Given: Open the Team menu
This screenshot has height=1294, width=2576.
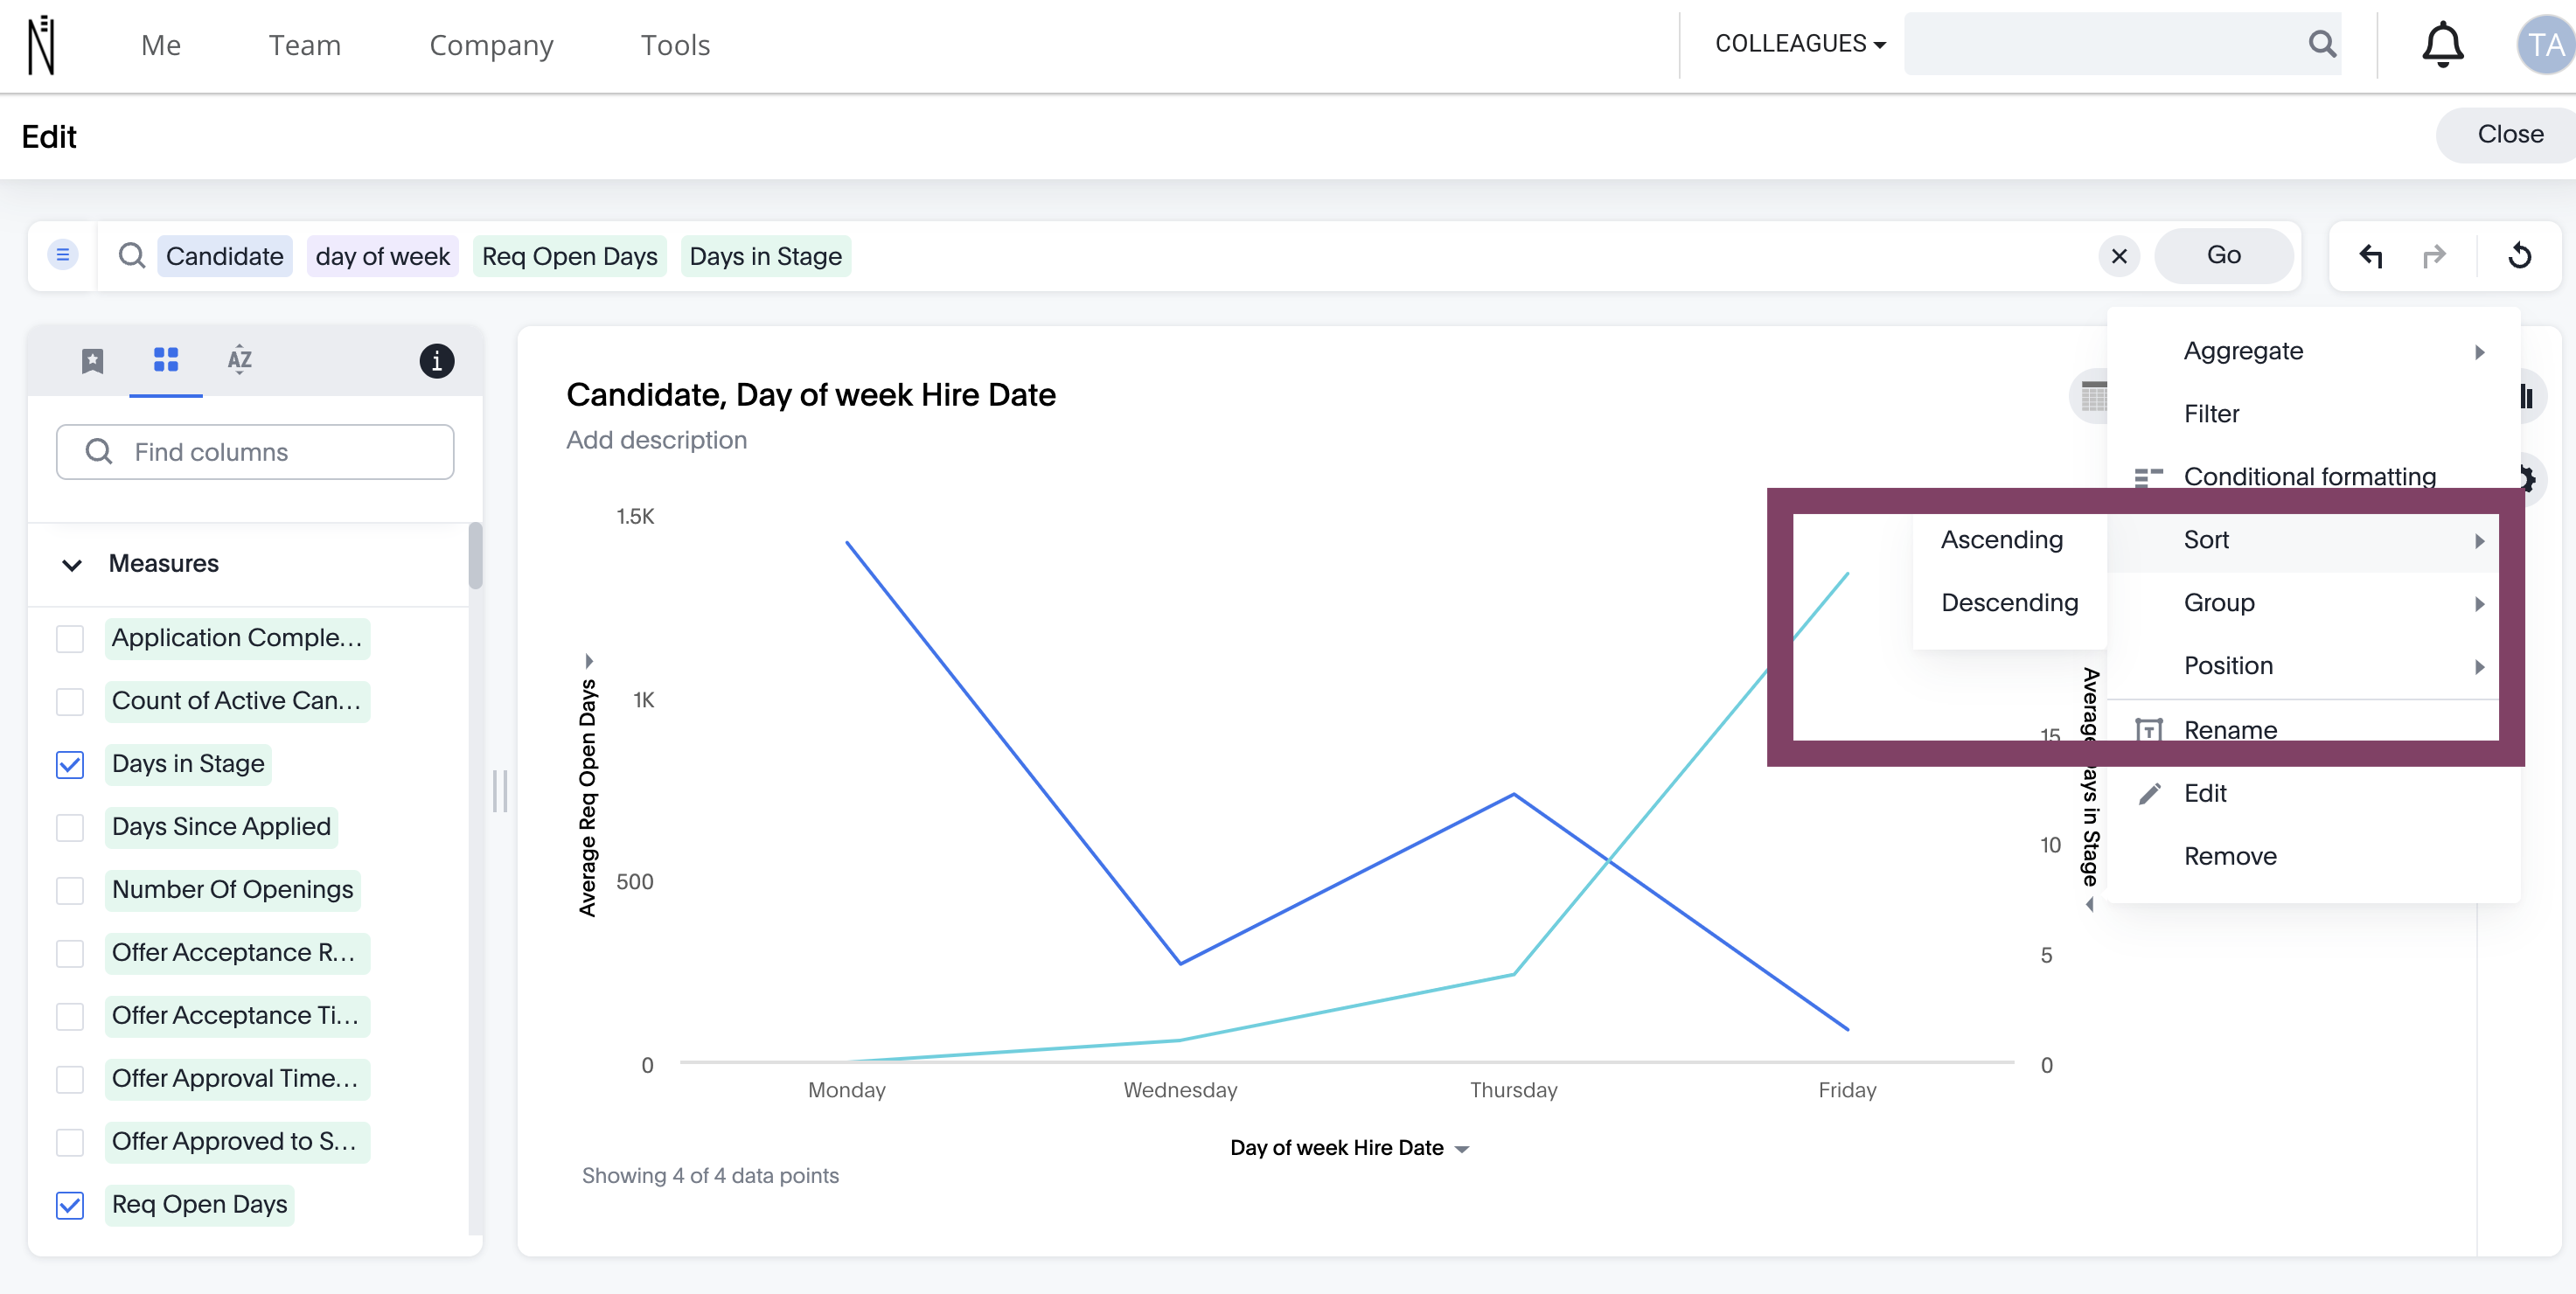Looking at the screenshot, I should 304,45.
